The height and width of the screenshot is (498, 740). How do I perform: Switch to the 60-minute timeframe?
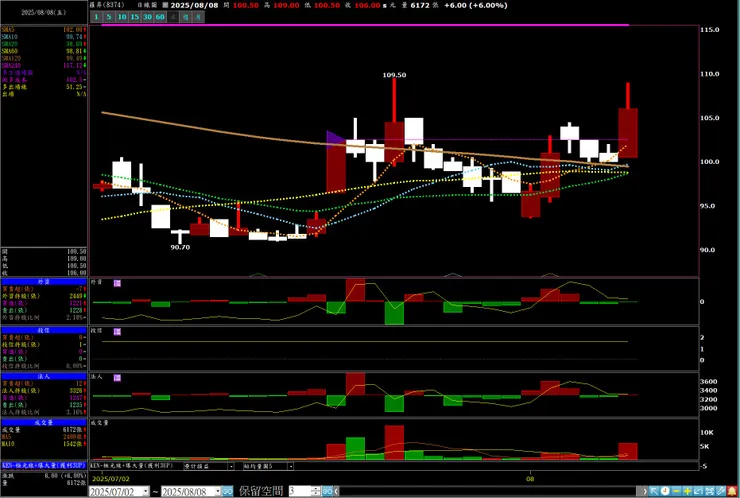point(160,17)
